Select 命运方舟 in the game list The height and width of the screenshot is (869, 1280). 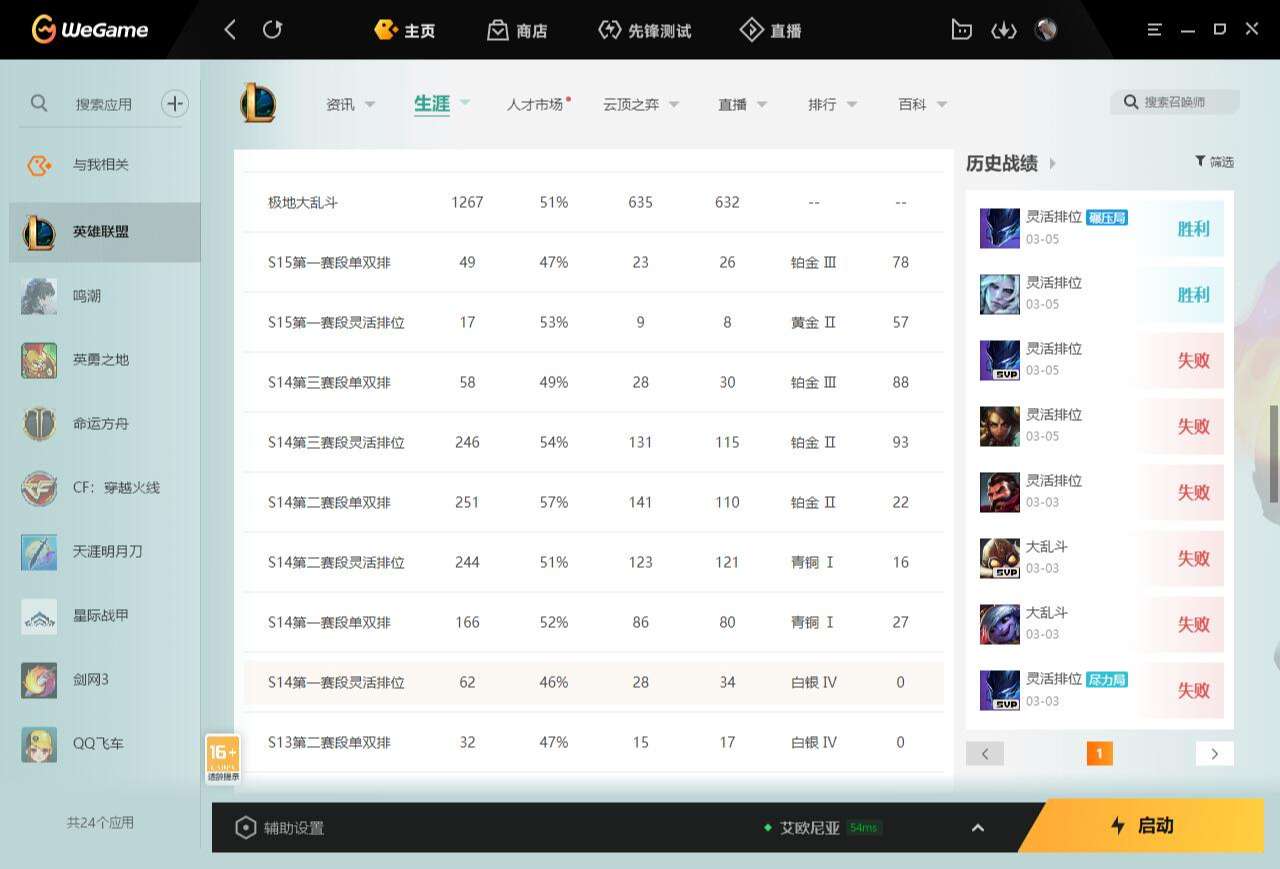[x=105, y=424]
